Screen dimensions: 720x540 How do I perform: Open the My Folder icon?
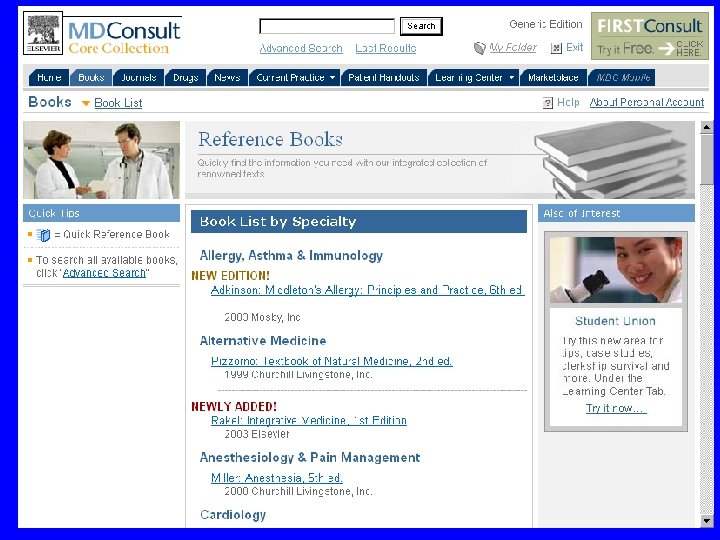coord(479,48)
